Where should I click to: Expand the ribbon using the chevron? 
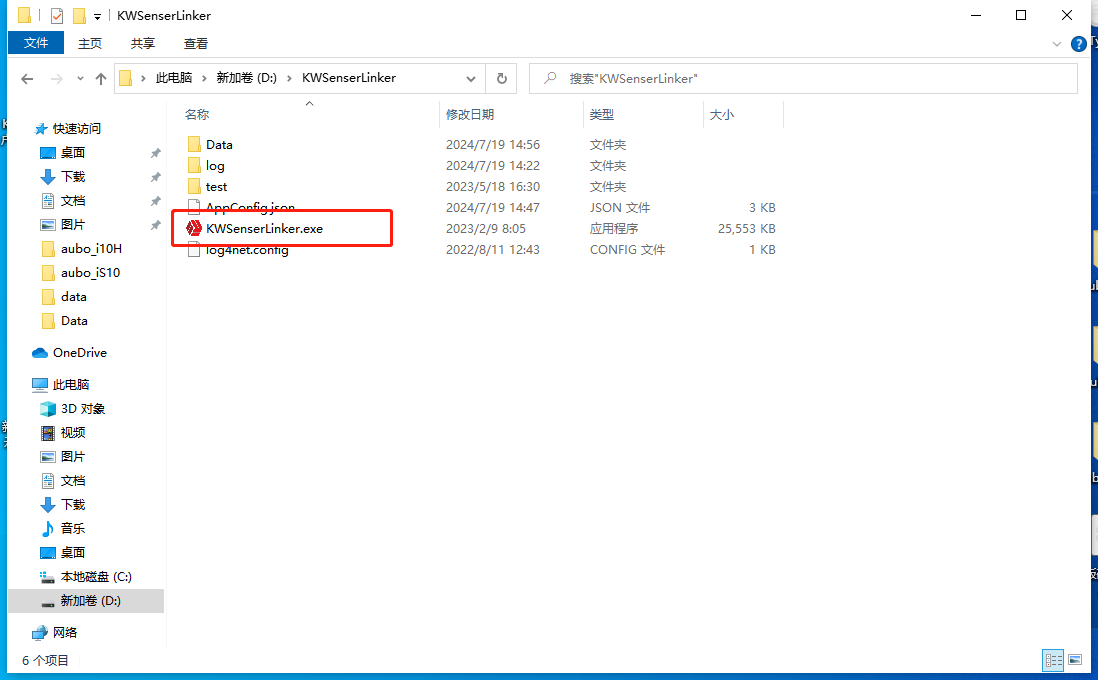coord(1058,44)
